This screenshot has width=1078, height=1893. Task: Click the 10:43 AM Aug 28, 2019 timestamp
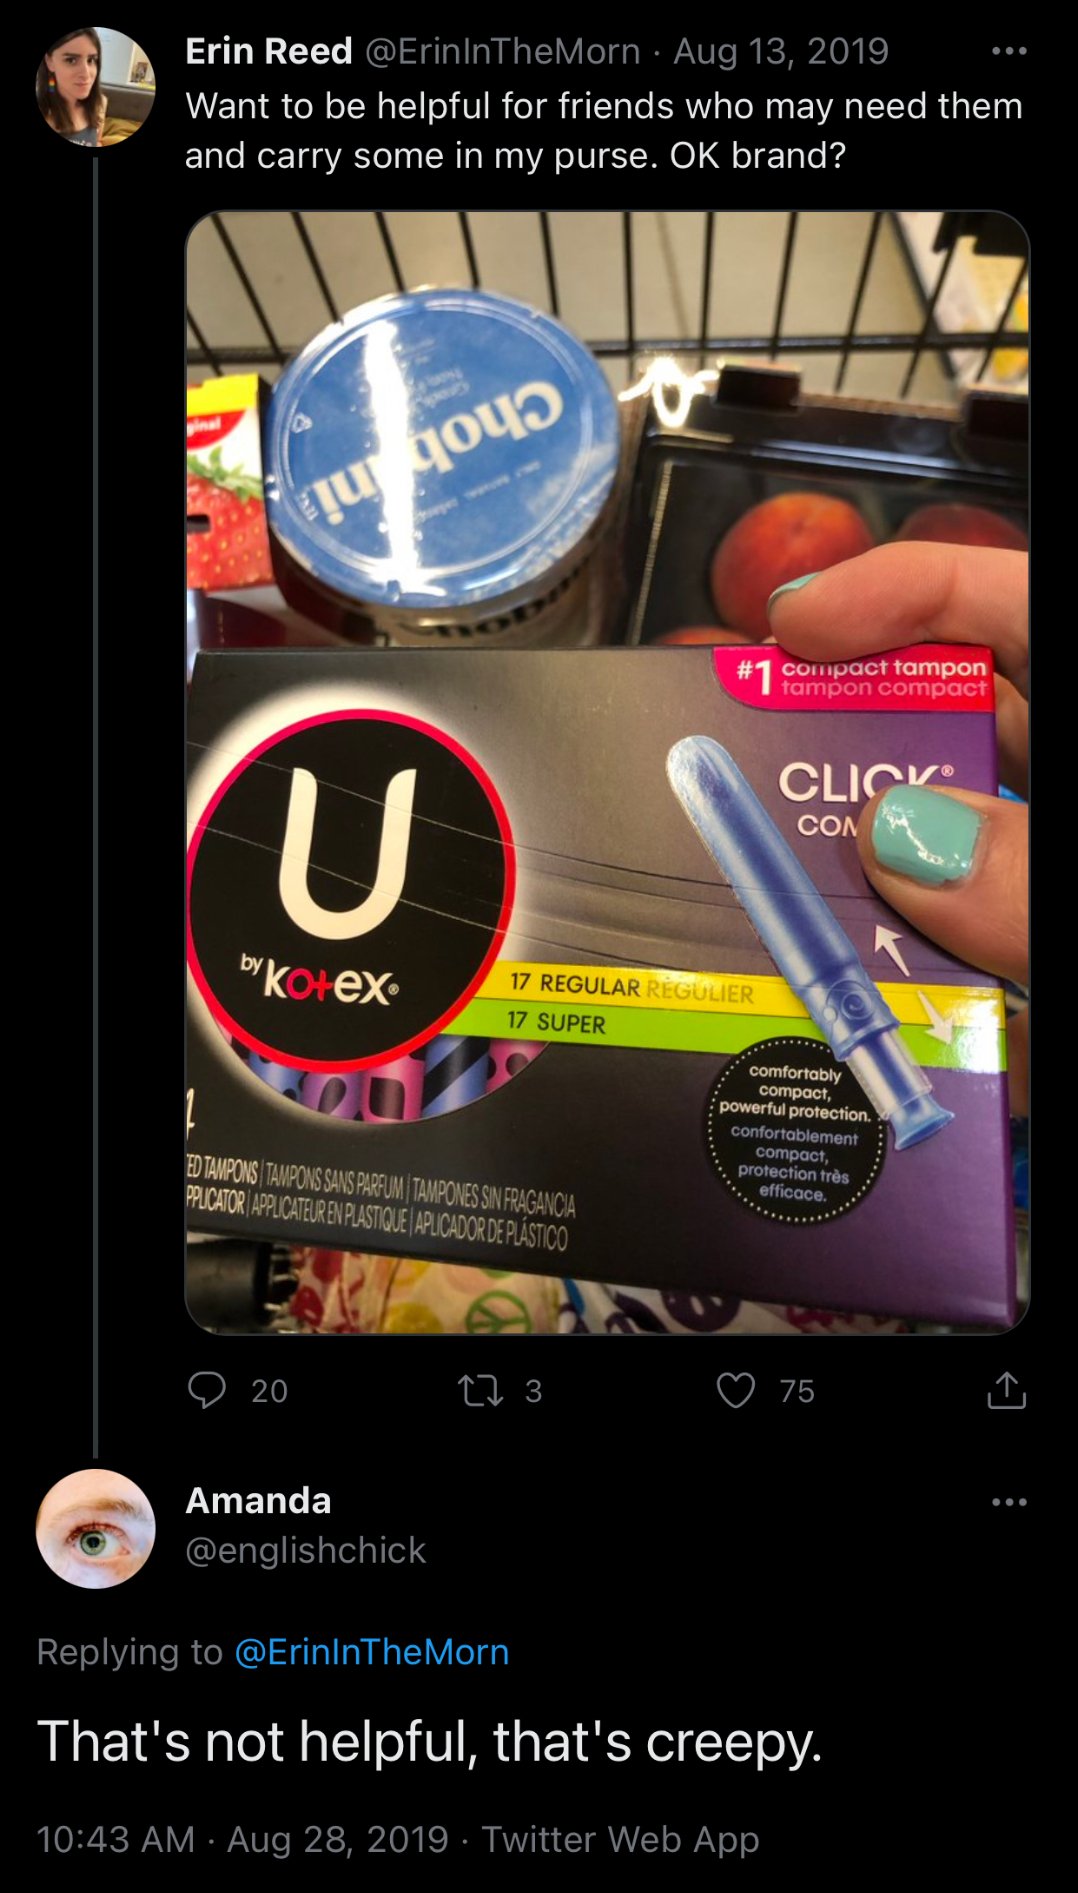pyautogui.click(x=242, y=1839)
